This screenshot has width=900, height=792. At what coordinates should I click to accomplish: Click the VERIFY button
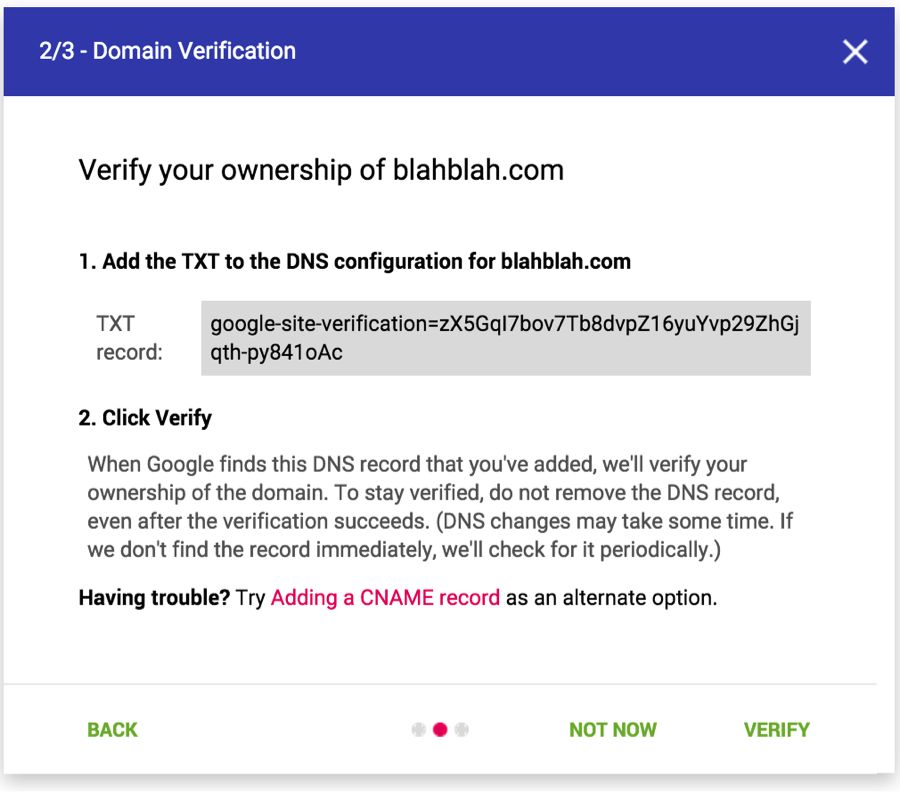point(777,729)
